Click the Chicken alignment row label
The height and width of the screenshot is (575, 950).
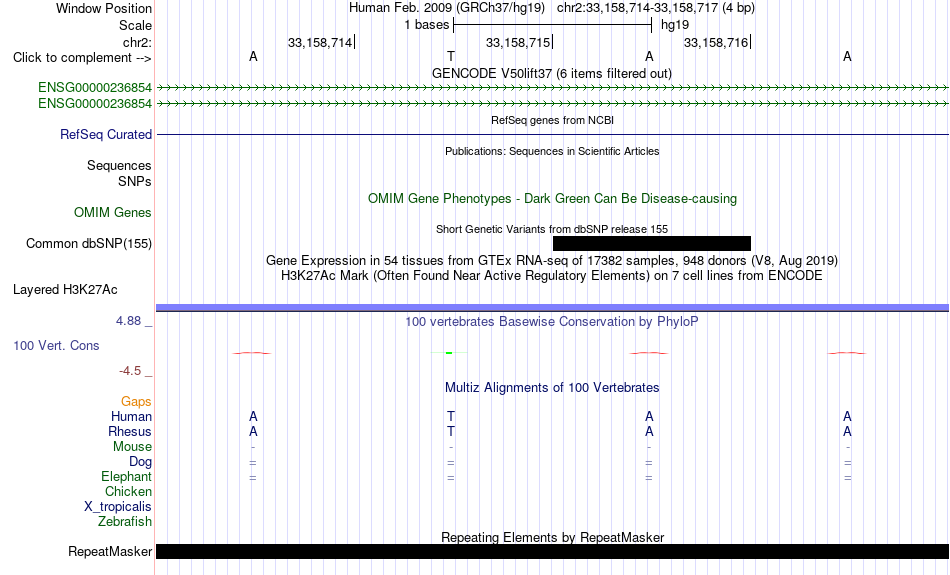coord(128,491)
